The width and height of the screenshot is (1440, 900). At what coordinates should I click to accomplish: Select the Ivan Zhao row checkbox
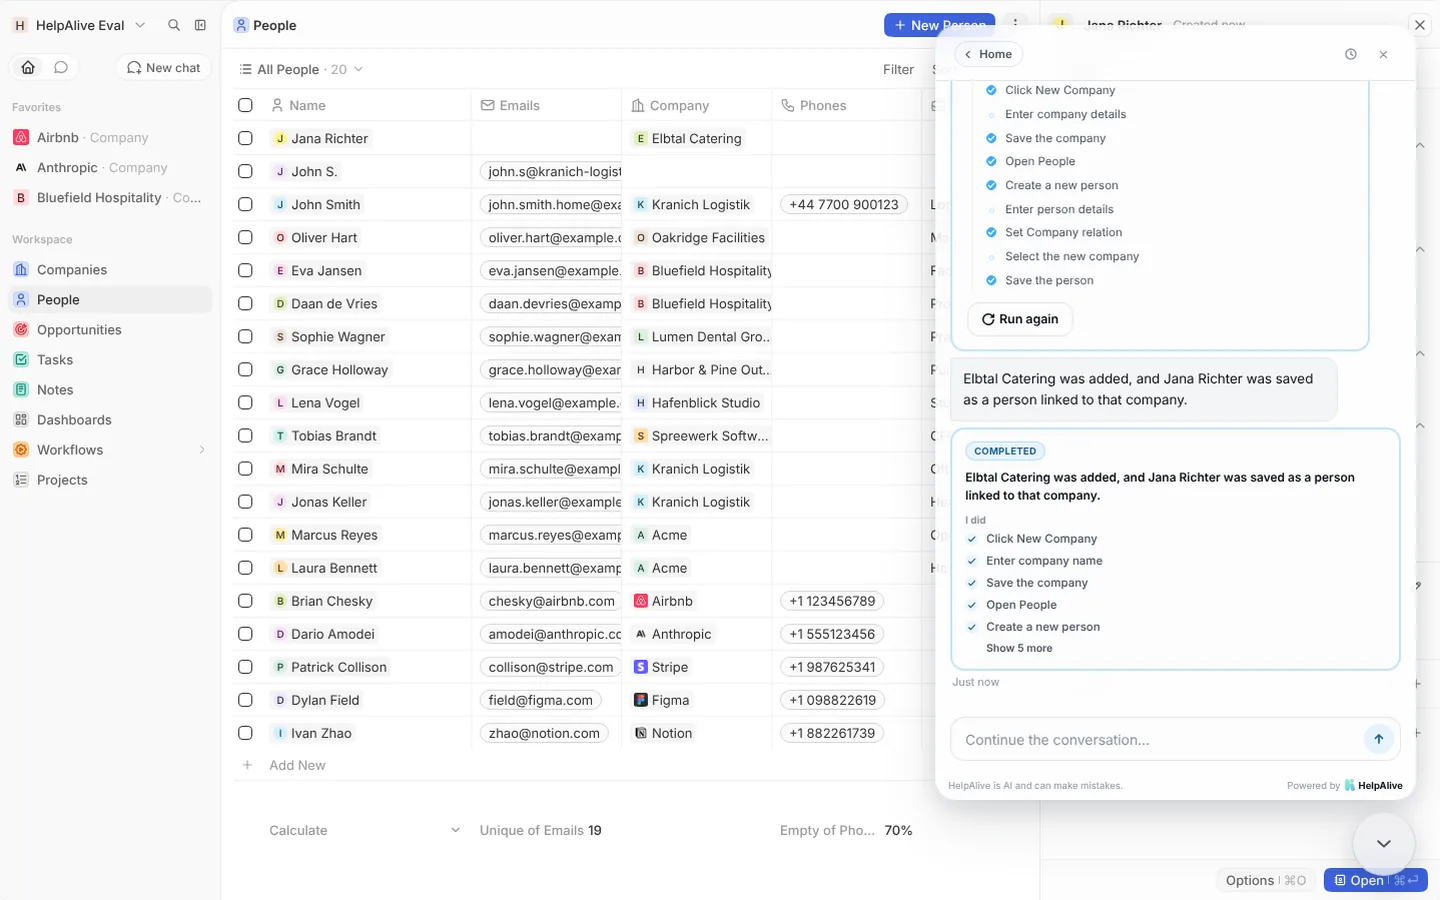click(x=245, y=732)
